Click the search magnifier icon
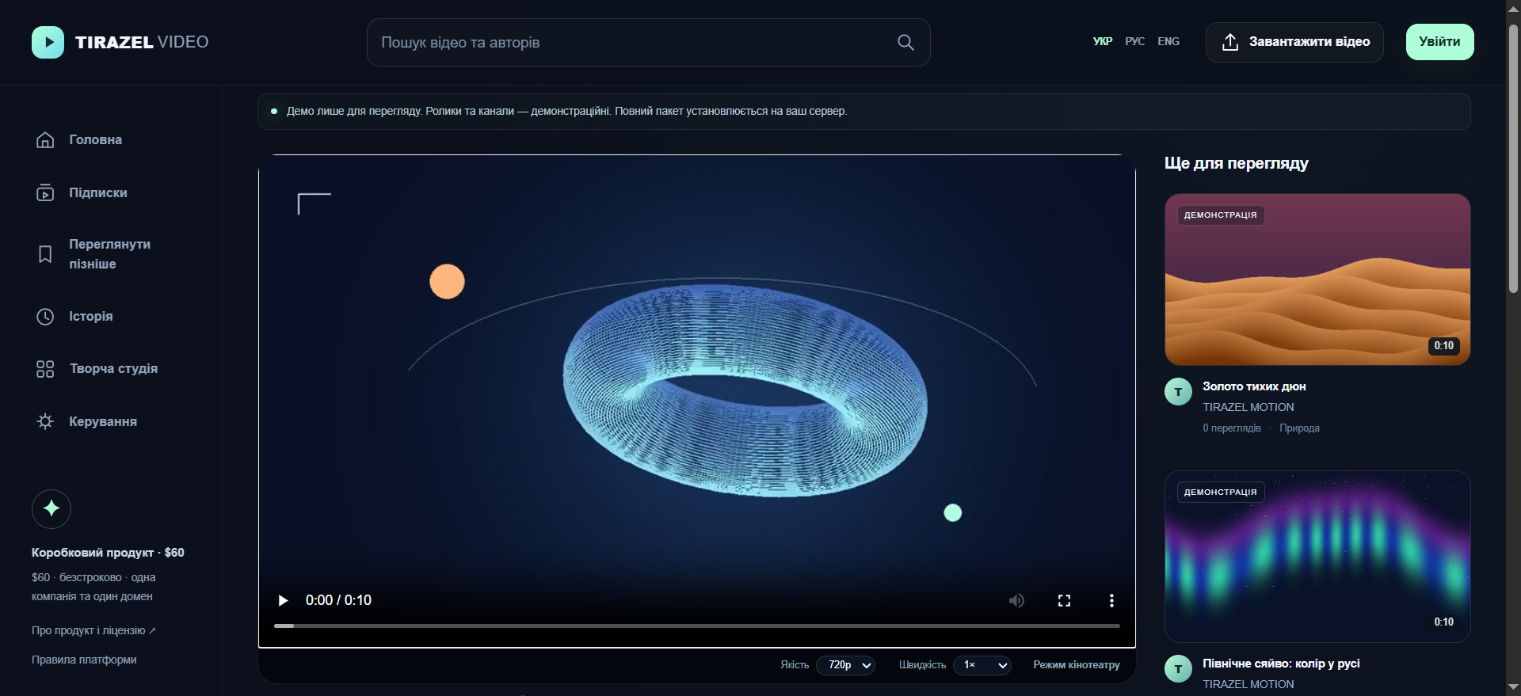1521x696 pixels. [x=905, y=42]
